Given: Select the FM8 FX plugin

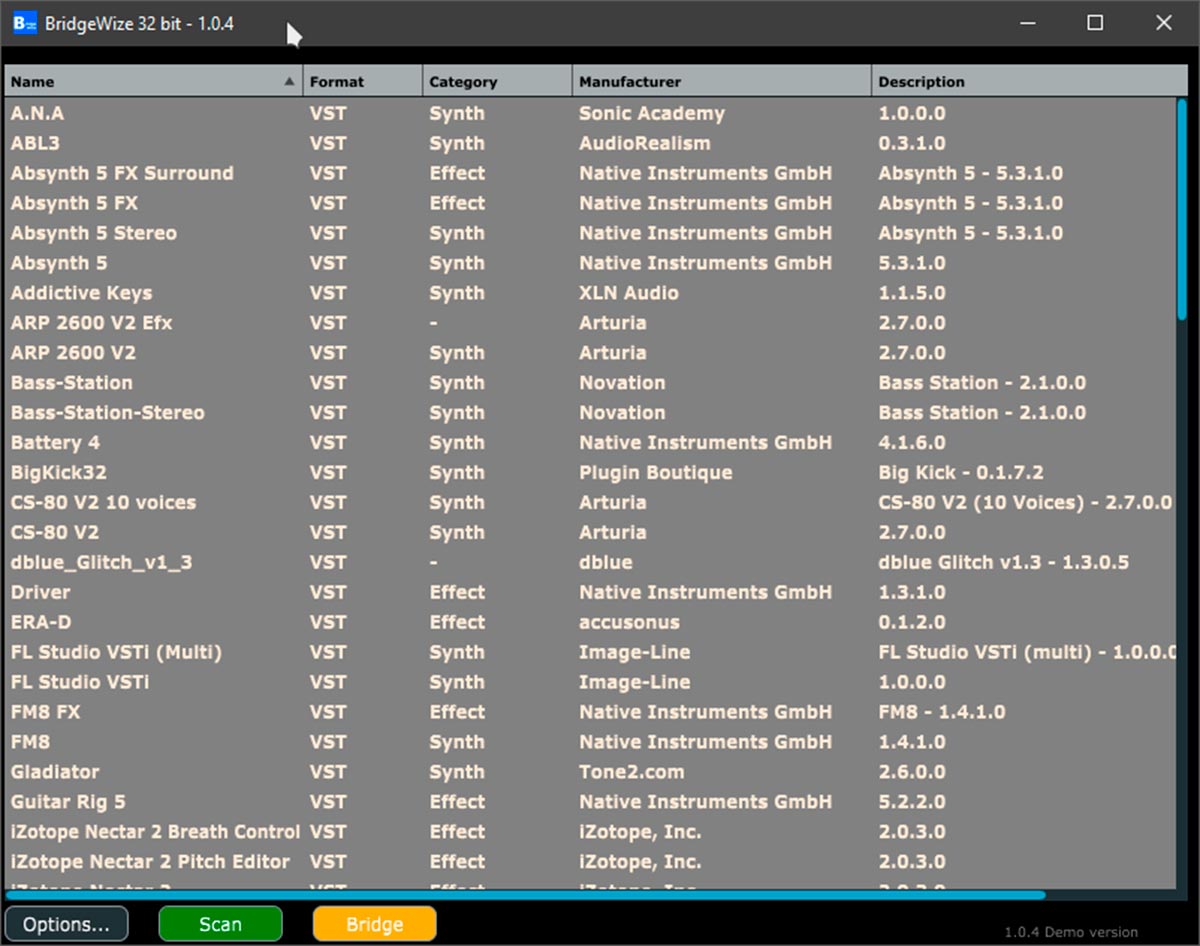Looking at the screenshot, I should pos(45,713).
